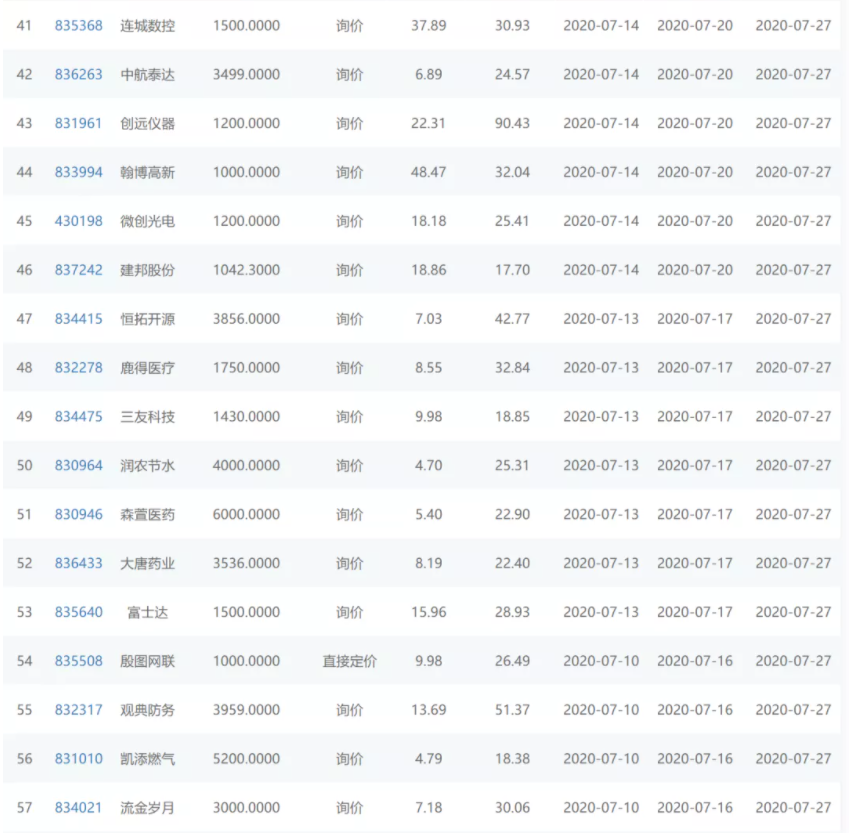Click the 831961 stock code link
The width and height of the screenshot is (849, 833).
pos(79,123)
